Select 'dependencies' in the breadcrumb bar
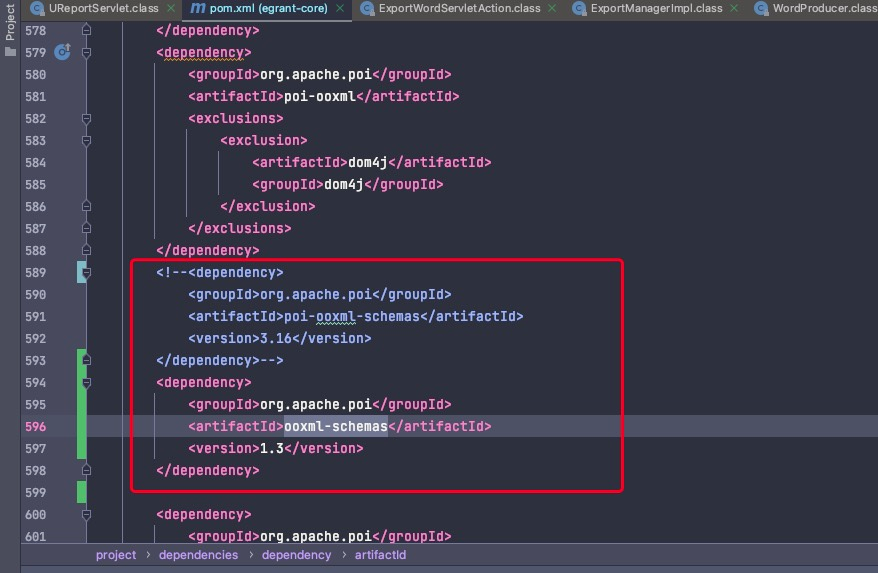The image size is (878, 573). coord(198,555)
